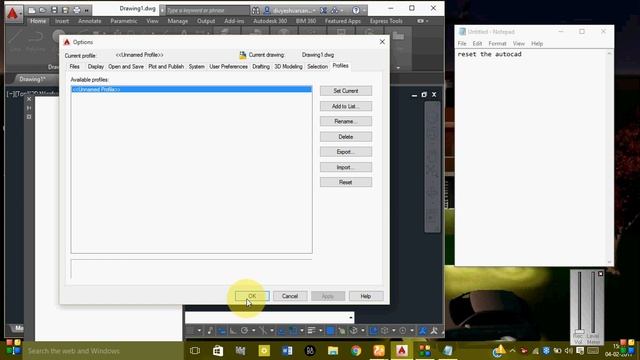The image size is (640, 360).
Task: Open the AutoCAD application menu button
Action: pos(13,13)
